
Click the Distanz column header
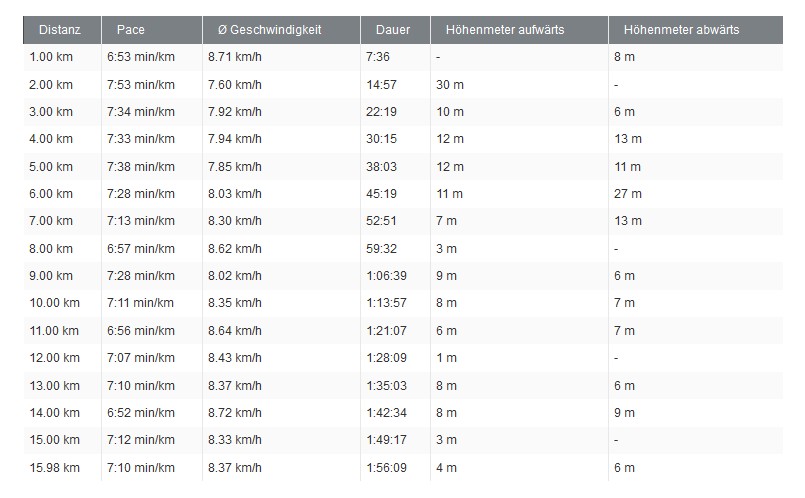coord(60,30)
